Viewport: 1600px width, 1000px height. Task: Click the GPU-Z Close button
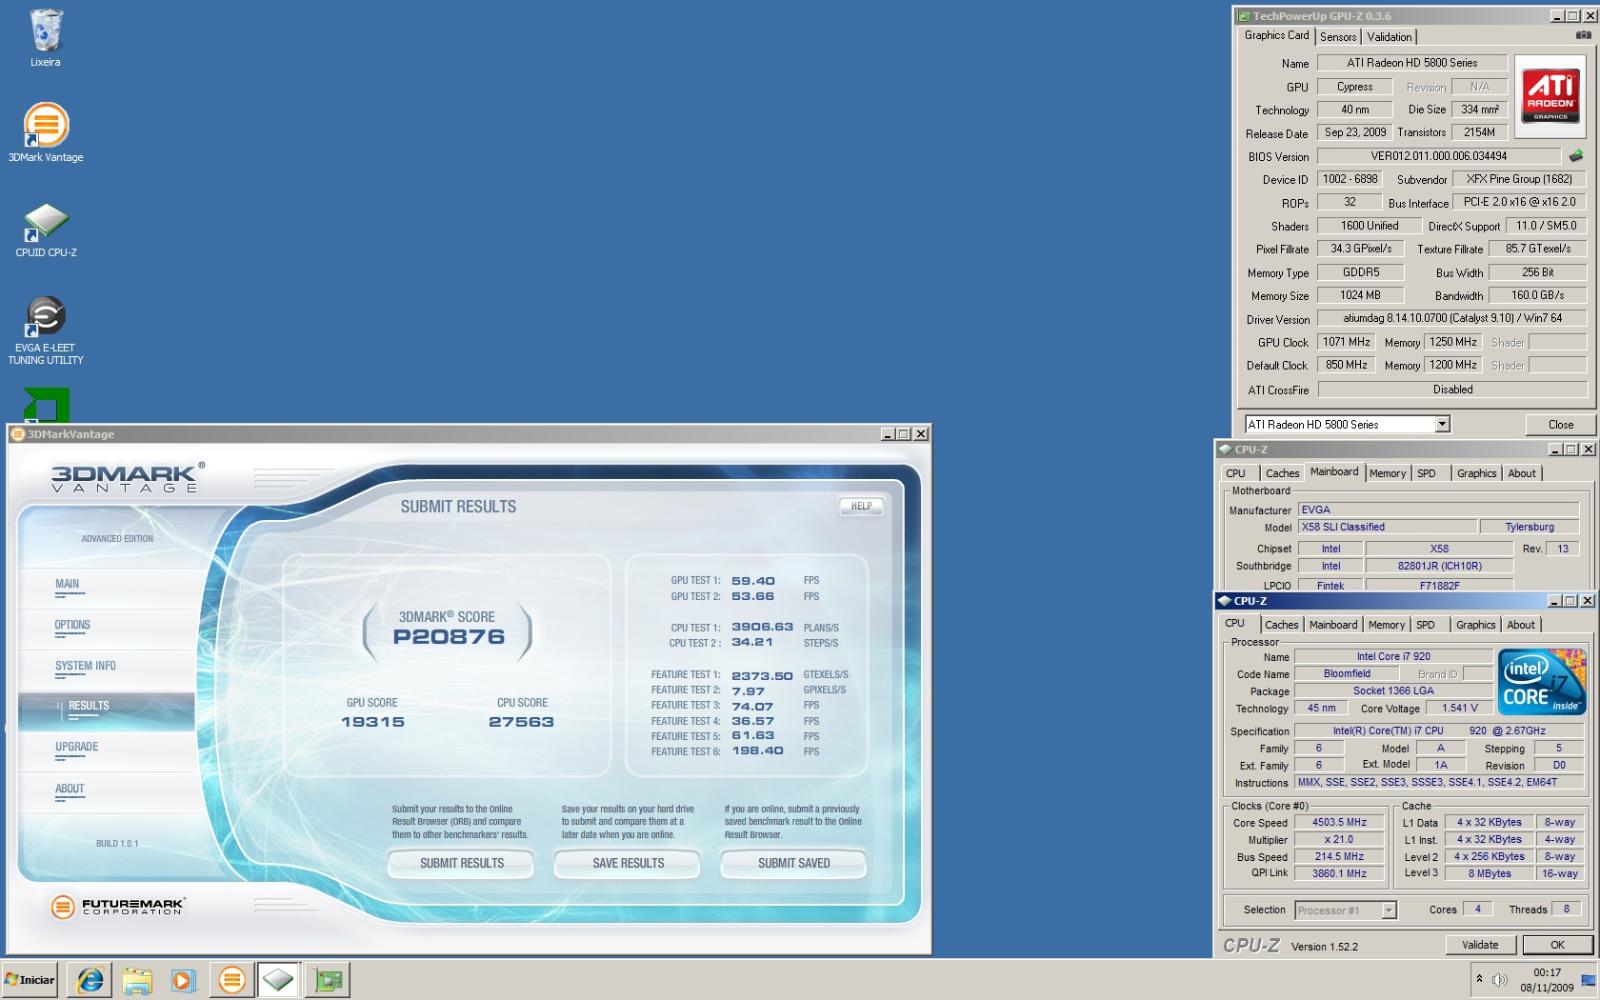tap(1560, 425)
